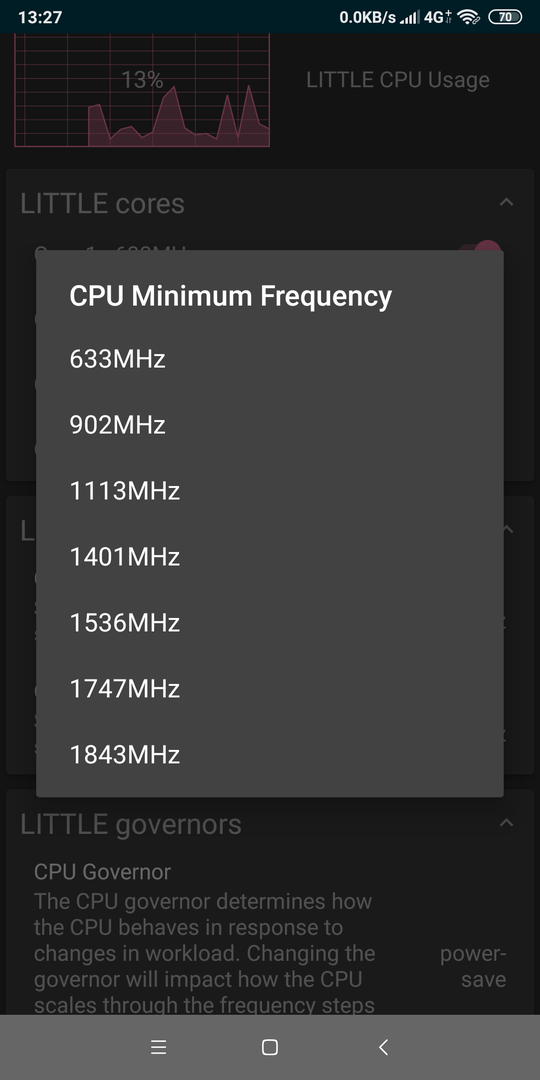Pick 1843MHz frequency option

pyautogui.click(x=269, y=755)
